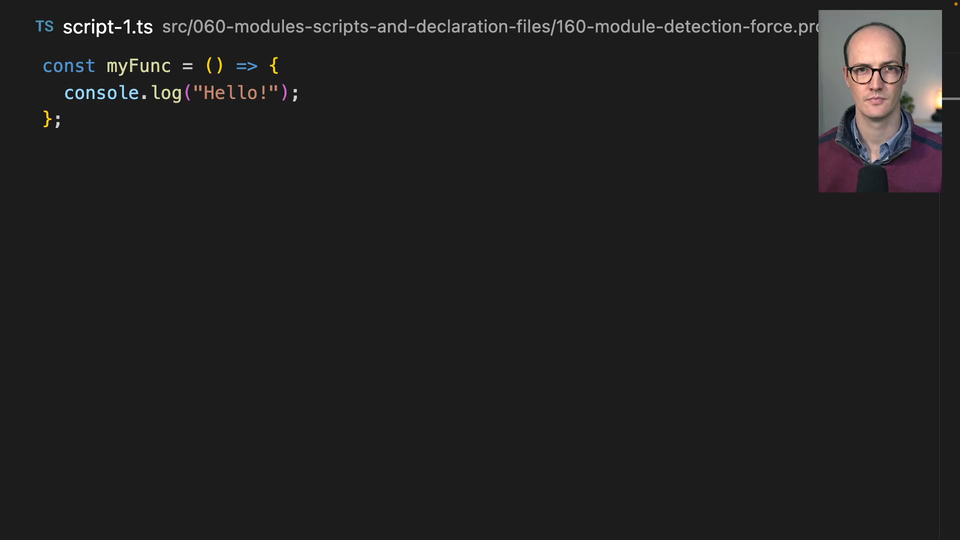This screenshot has width=960, height=540.
Task: Click the semicolon after the console.log call
Action: 295,93
